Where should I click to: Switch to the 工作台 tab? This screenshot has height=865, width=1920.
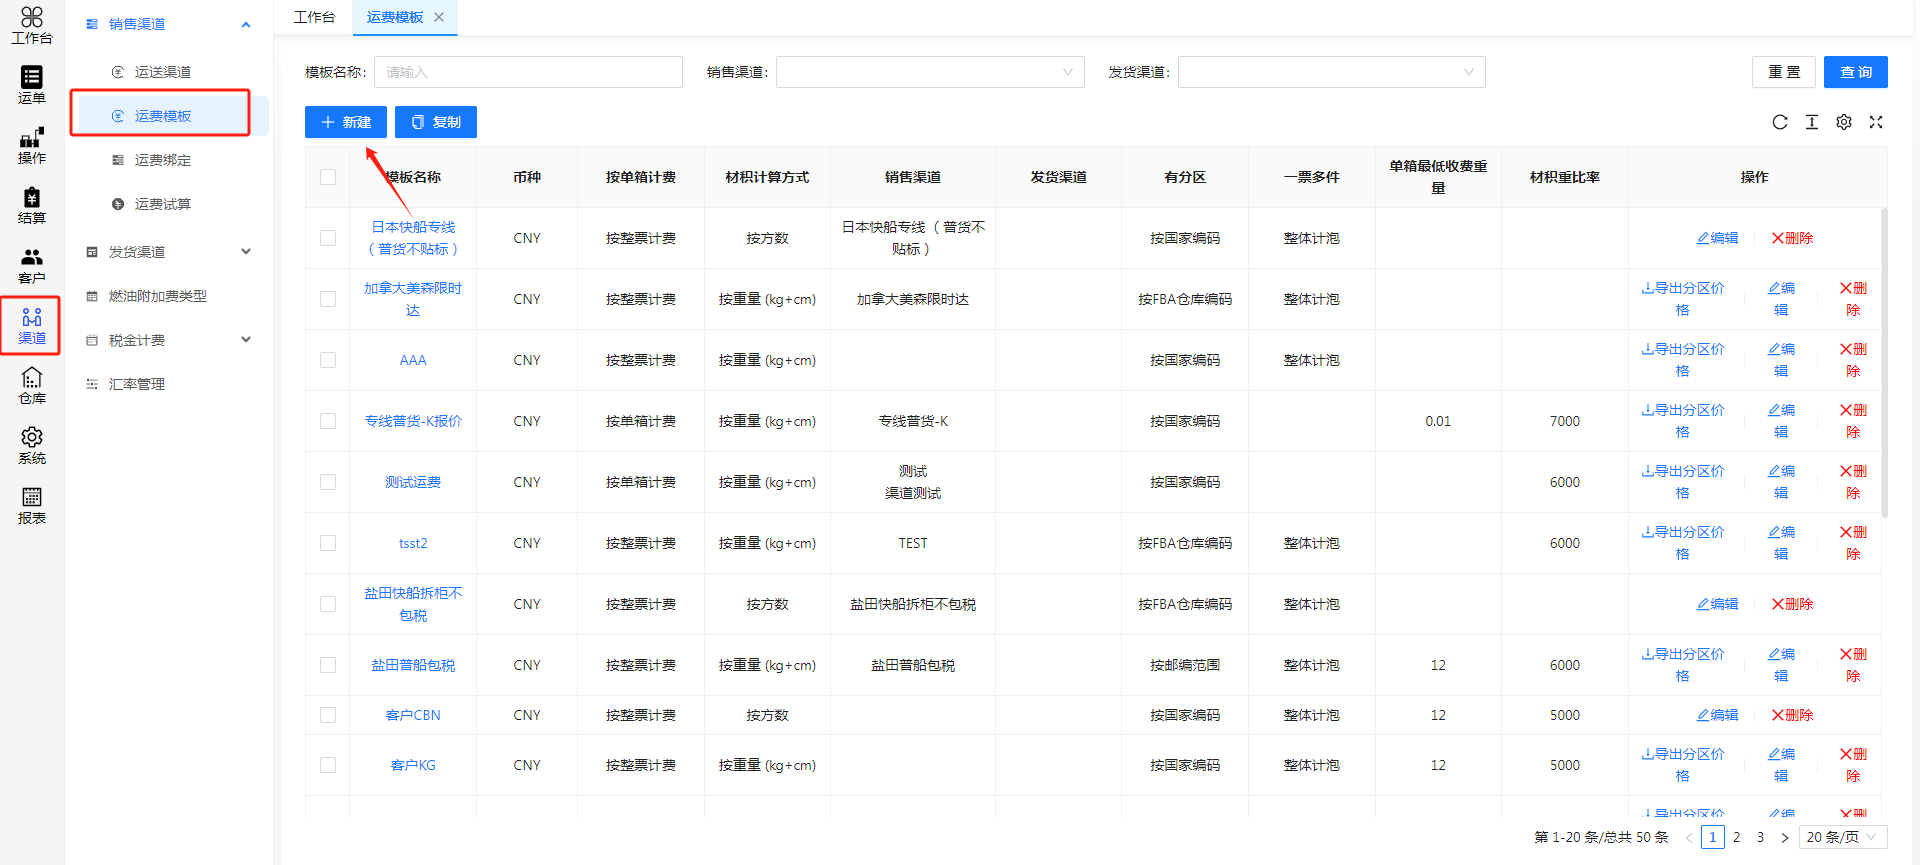click(315, 17)
